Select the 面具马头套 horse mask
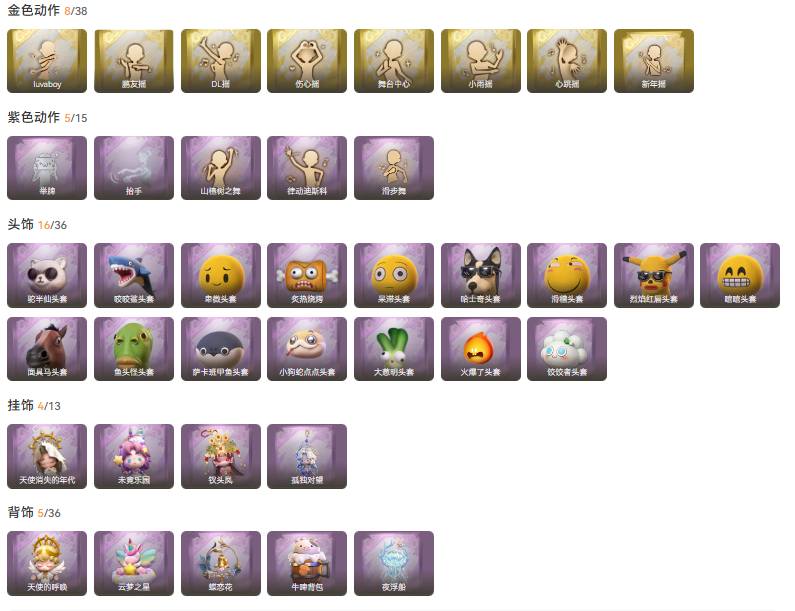The image size is (795, 611). click(x=47, y=349)
